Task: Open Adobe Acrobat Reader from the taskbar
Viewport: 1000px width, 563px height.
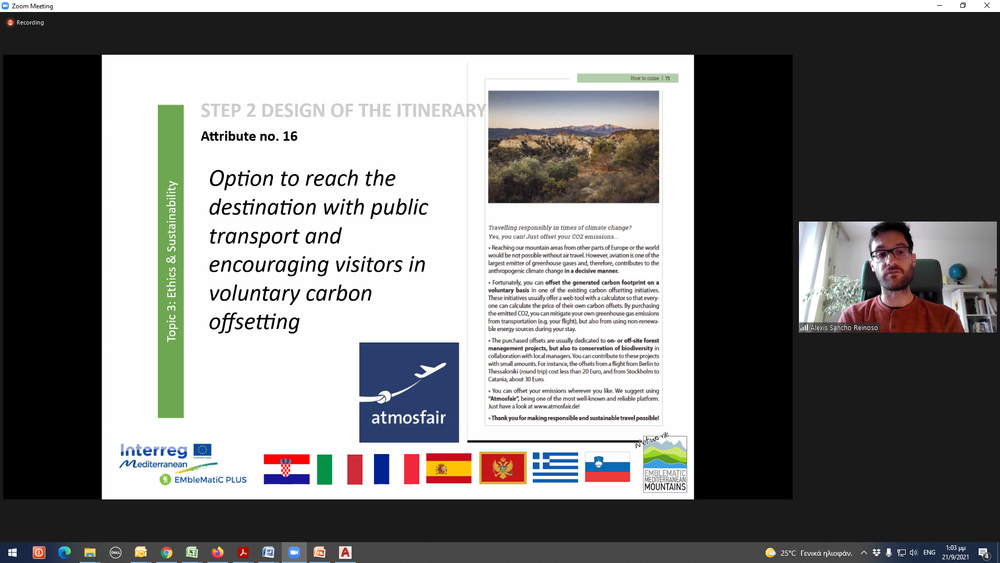Action: [x=243, y=552]
